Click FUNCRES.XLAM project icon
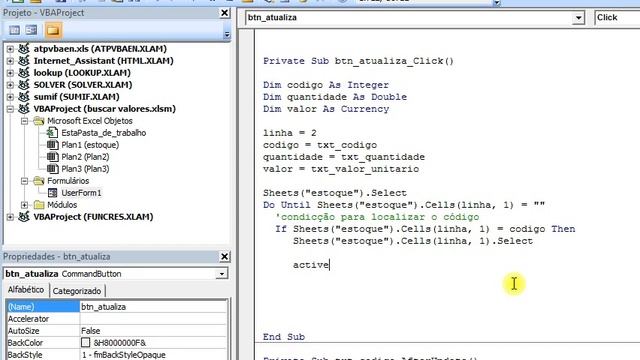 pos(24,217)
